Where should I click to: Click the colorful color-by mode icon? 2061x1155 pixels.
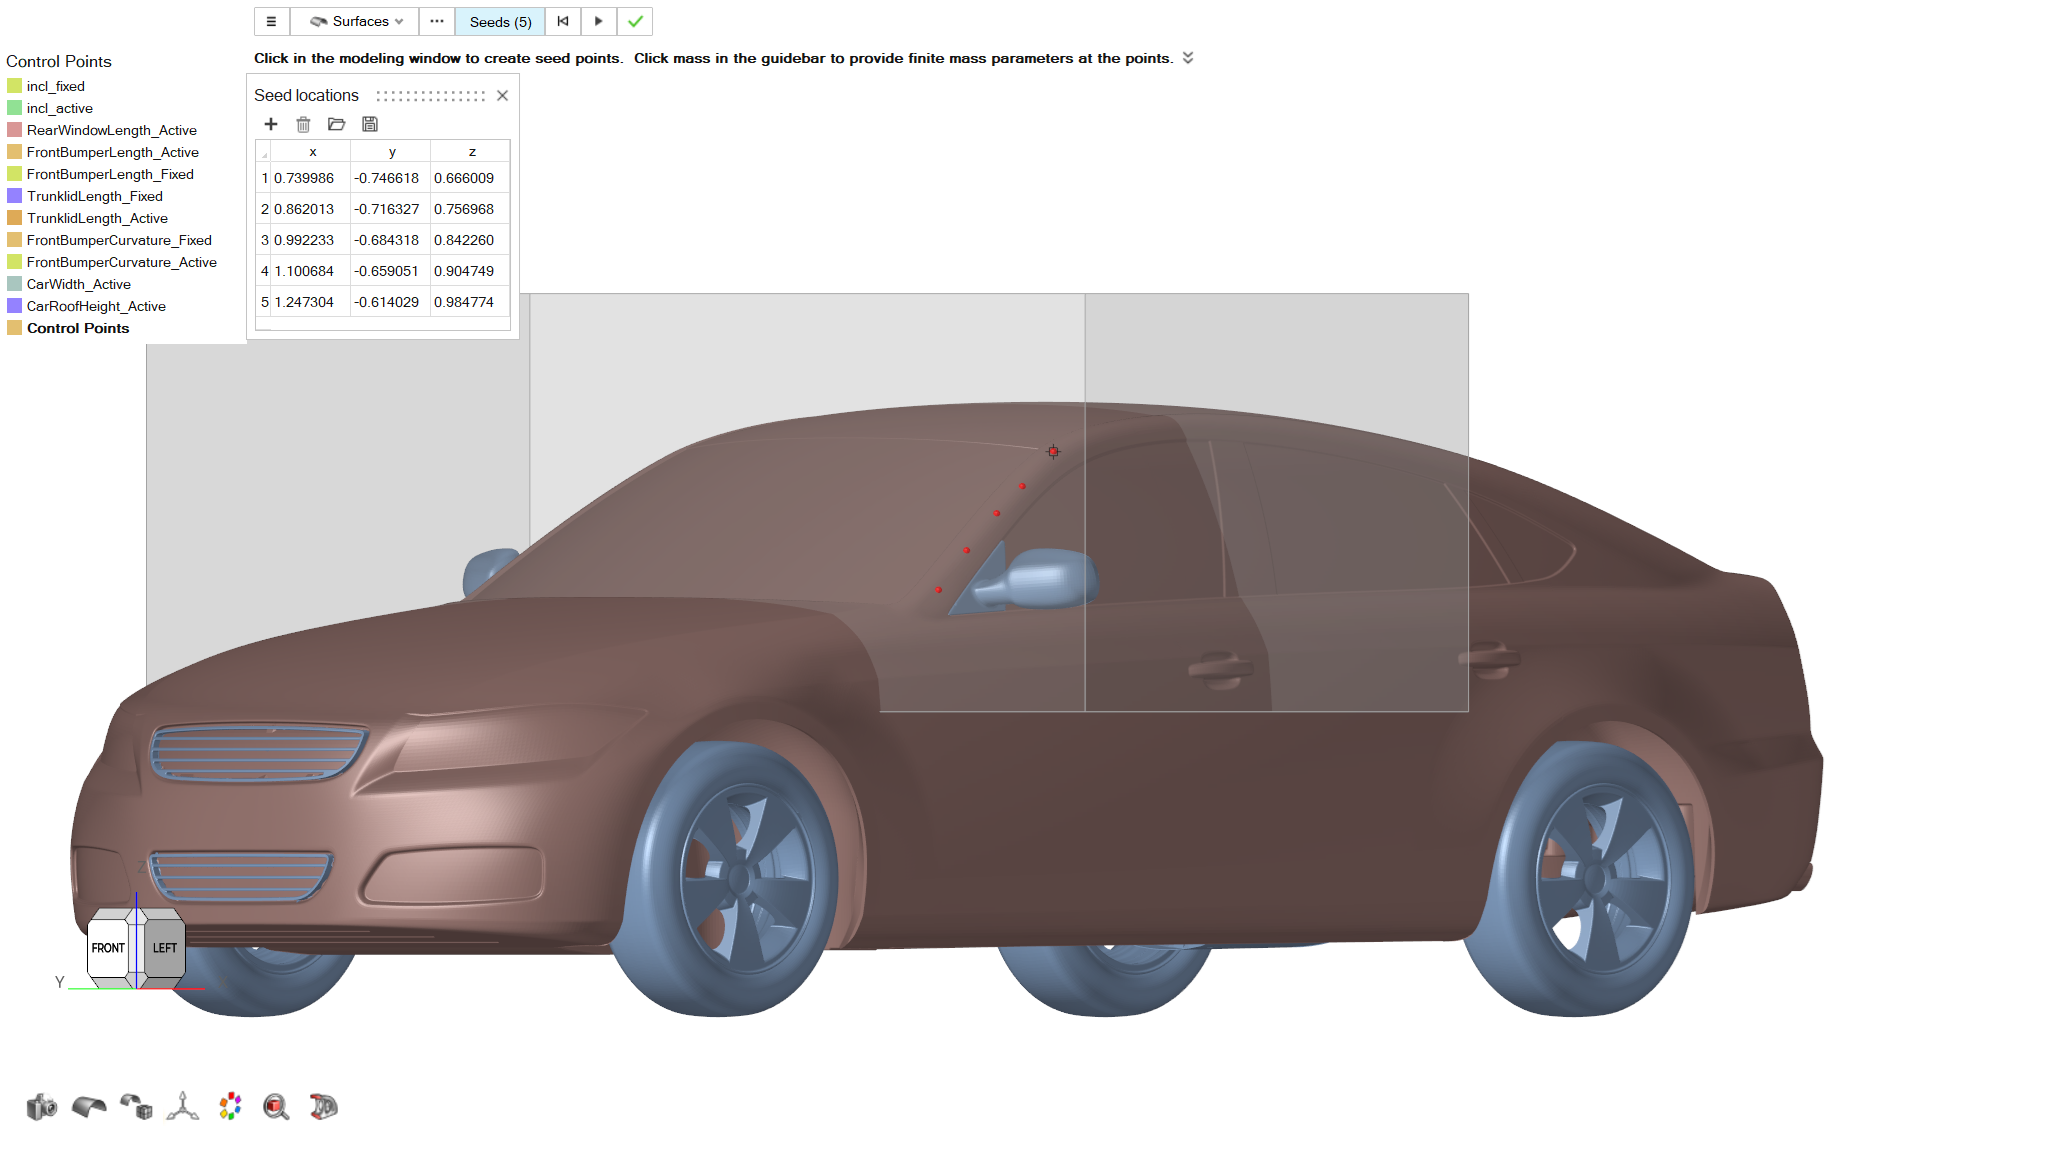[x=230, y=1106]
